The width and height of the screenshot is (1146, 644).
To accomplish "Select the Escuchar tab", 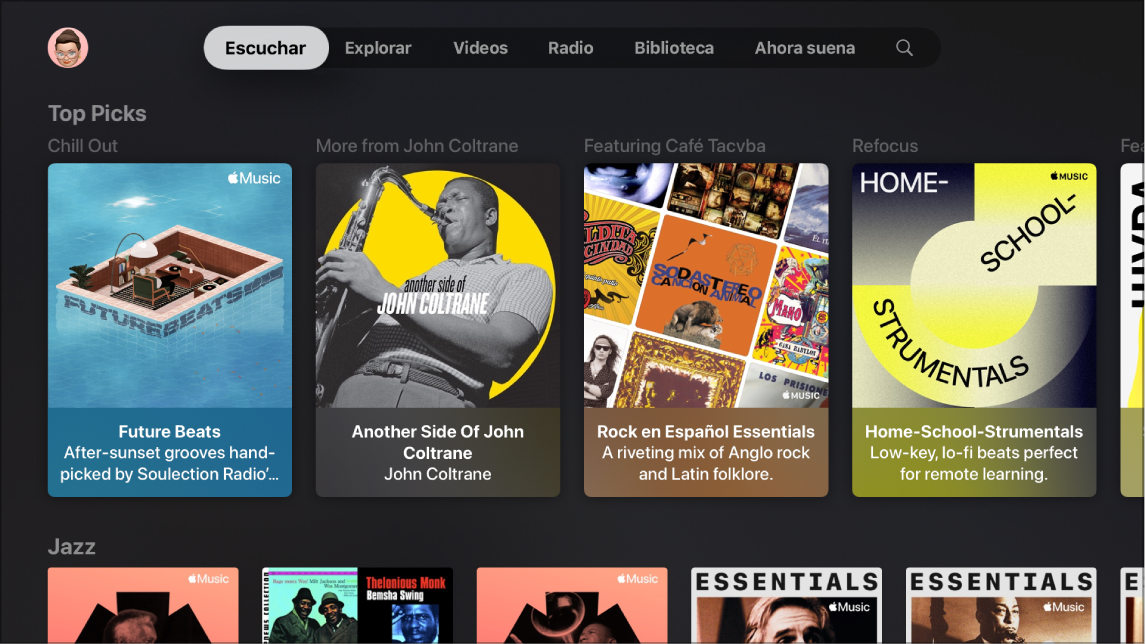I will (265, 47).
